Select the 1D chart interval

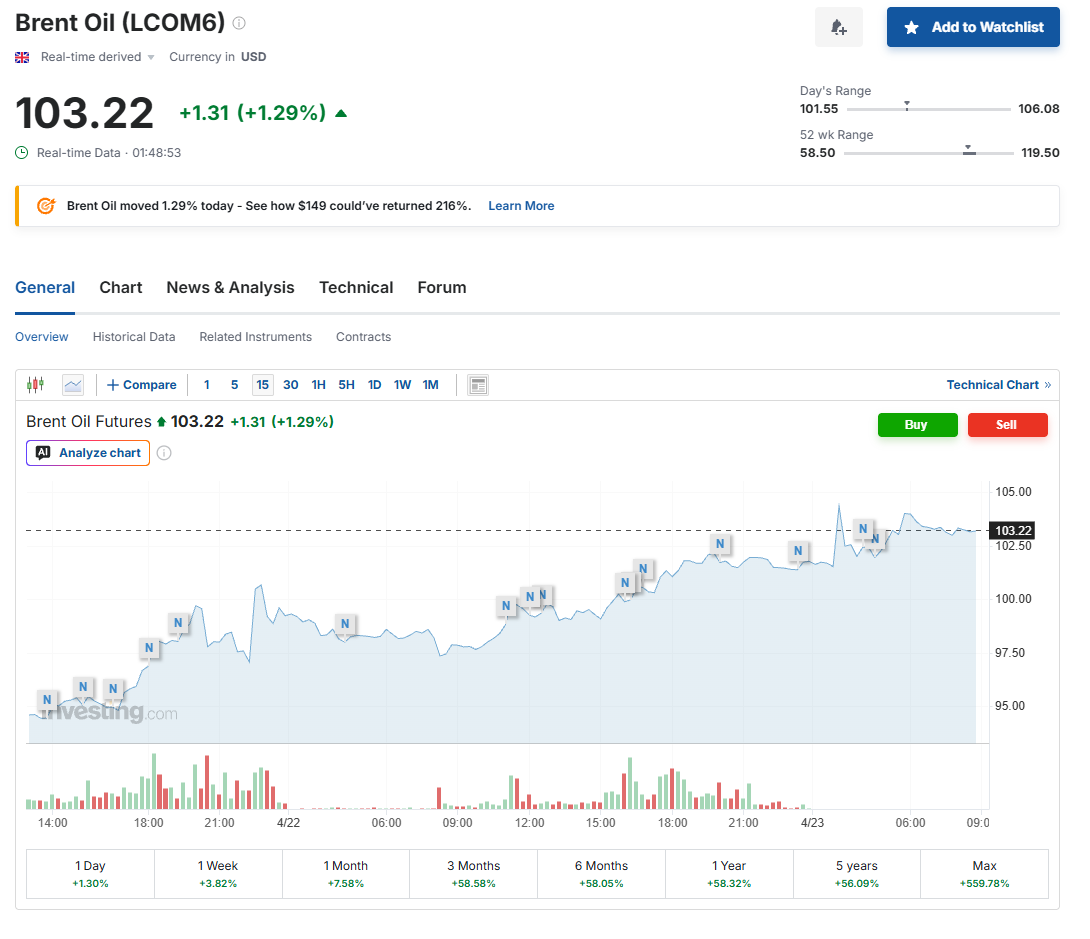click(x=374, y=385)
